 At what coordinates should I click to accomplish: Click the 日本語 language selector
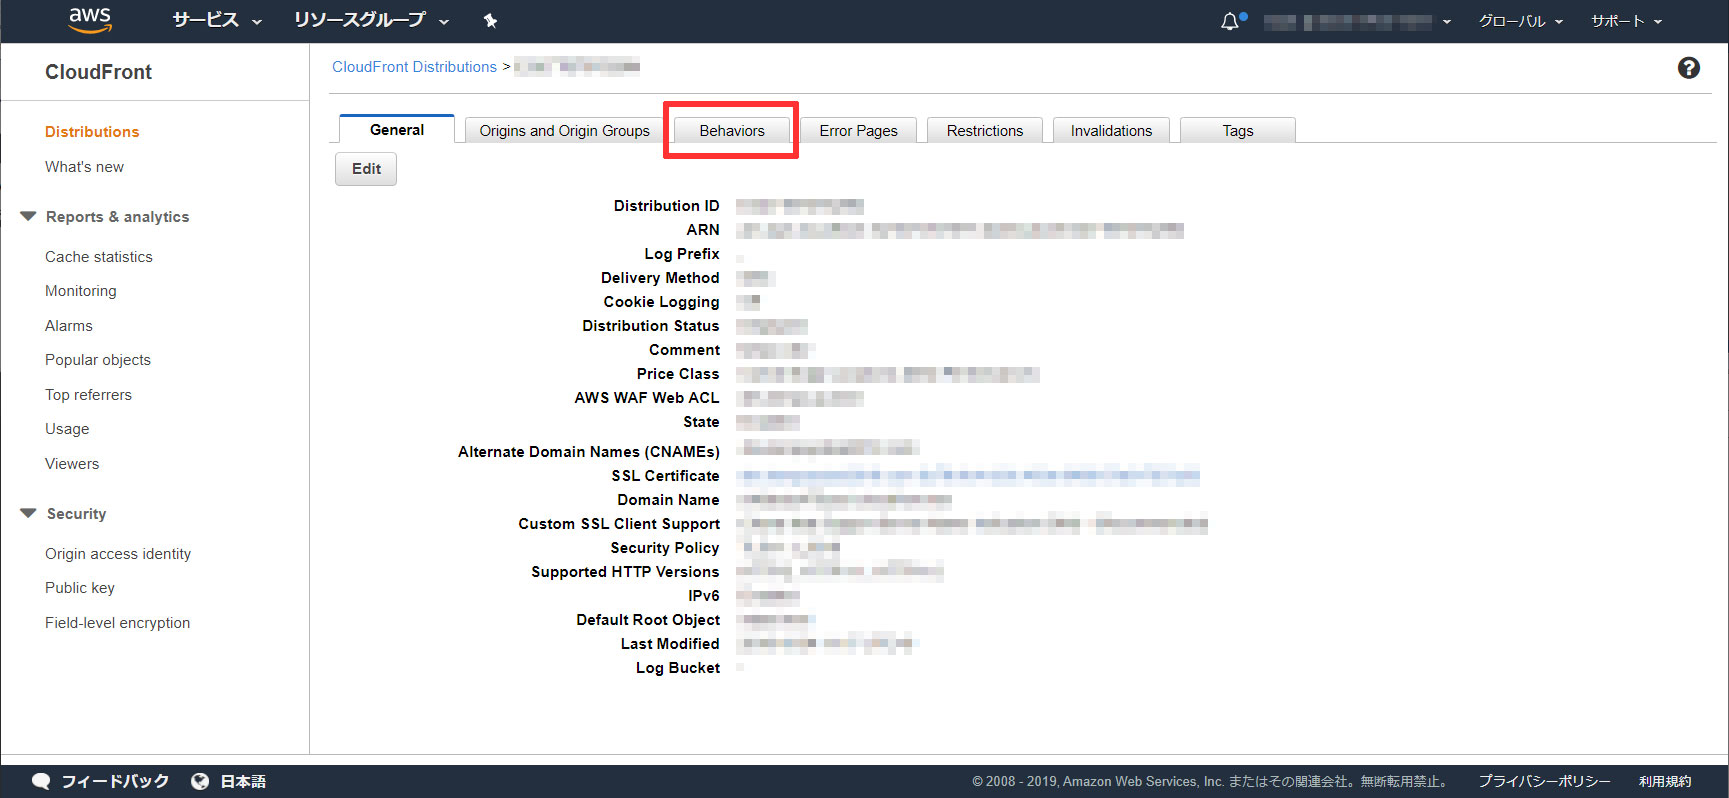point(243,781)
